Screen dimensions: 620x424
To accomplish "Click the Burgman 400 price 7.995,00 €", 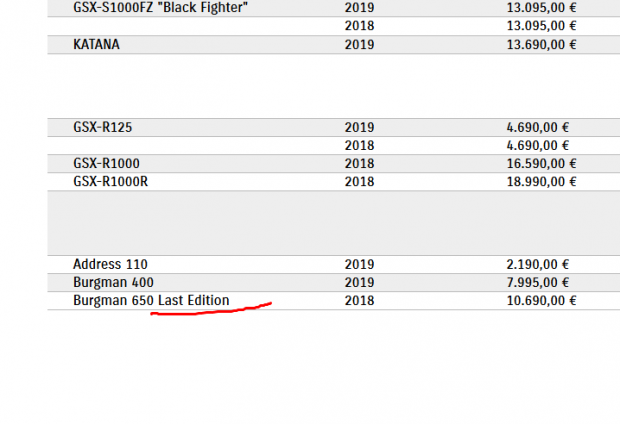I will coord(537,282).
